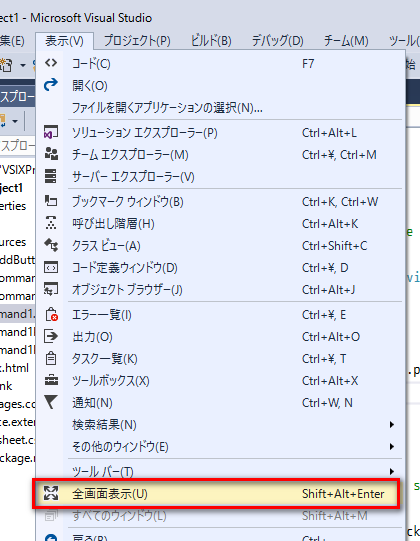Select オブジェクト ブラウザー(J) entry
Viewport: 420px width, 541px height.
pos(221,290)
